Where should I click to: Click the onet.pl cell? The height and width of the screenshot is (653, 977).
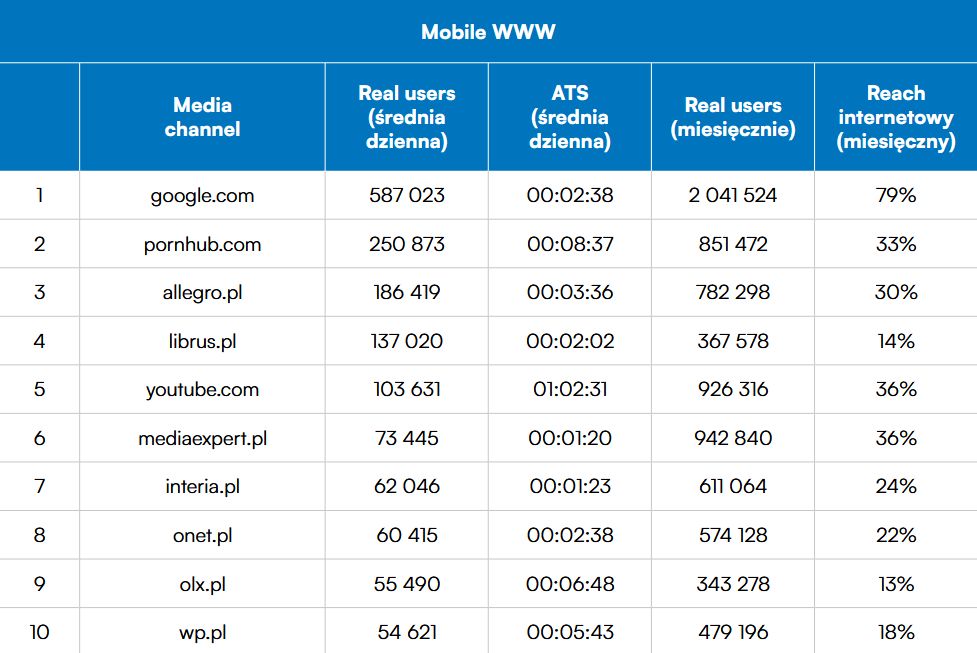pyautogui.click(x=203, y=535)
